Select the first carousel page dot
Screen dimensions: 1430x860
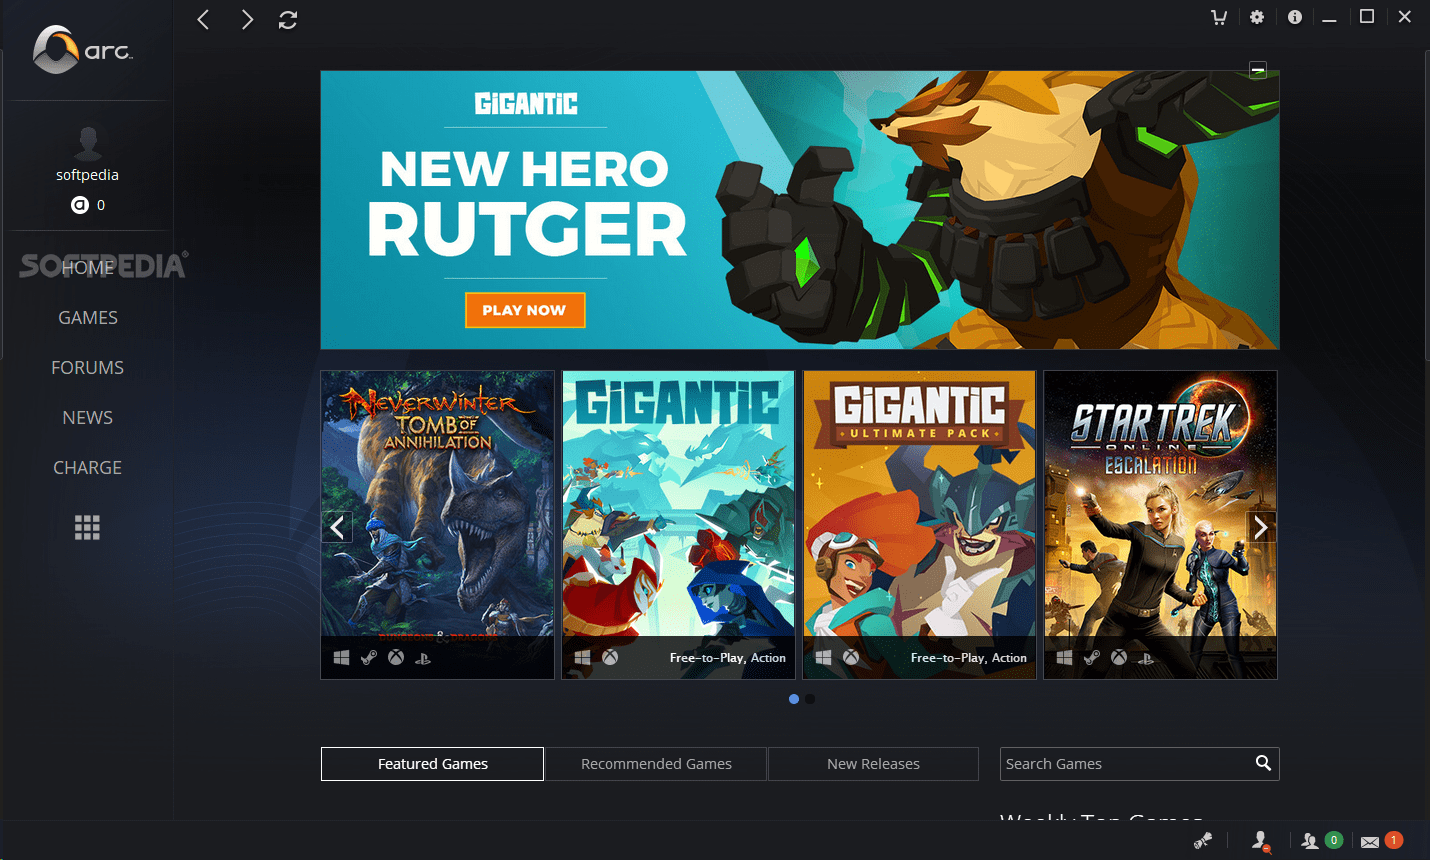794,699
